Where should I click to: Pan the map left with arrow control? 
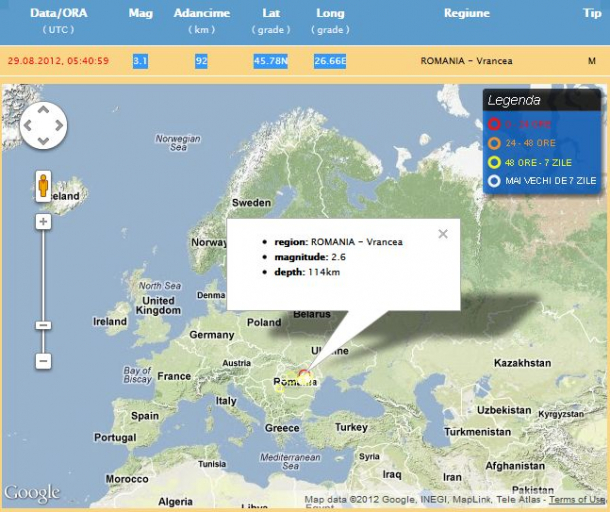pos(28,126)
